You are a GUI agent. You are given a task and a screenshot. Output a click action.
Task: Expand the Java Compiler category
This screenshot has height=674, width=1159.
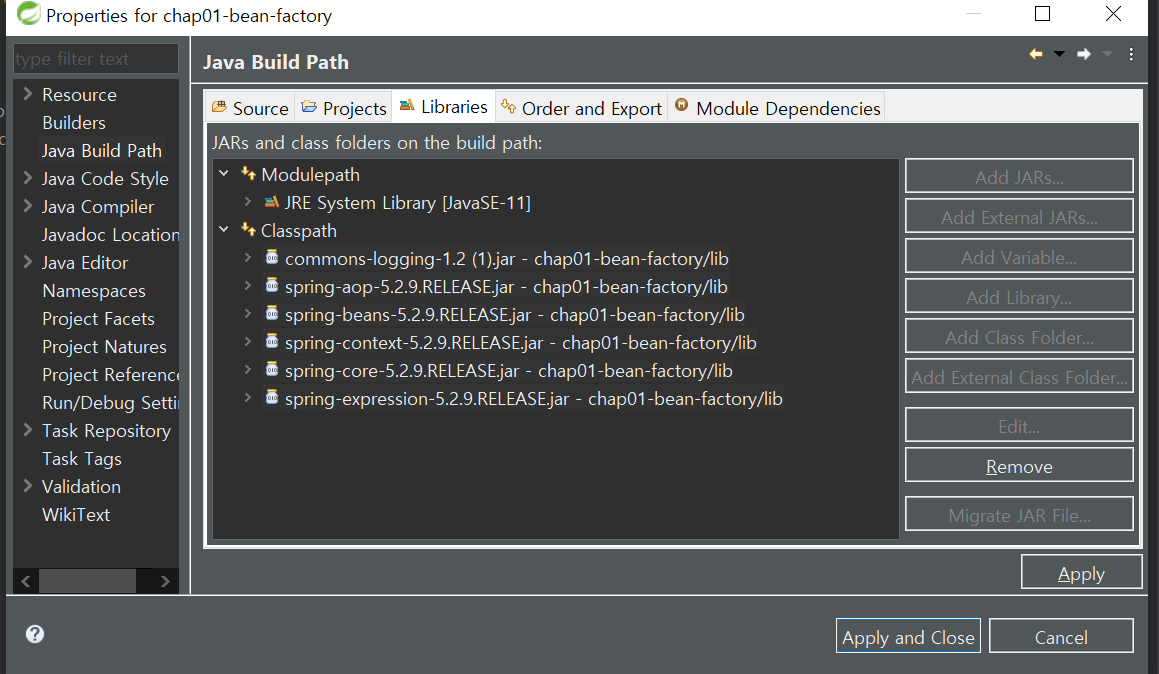(x=28, y=206)
